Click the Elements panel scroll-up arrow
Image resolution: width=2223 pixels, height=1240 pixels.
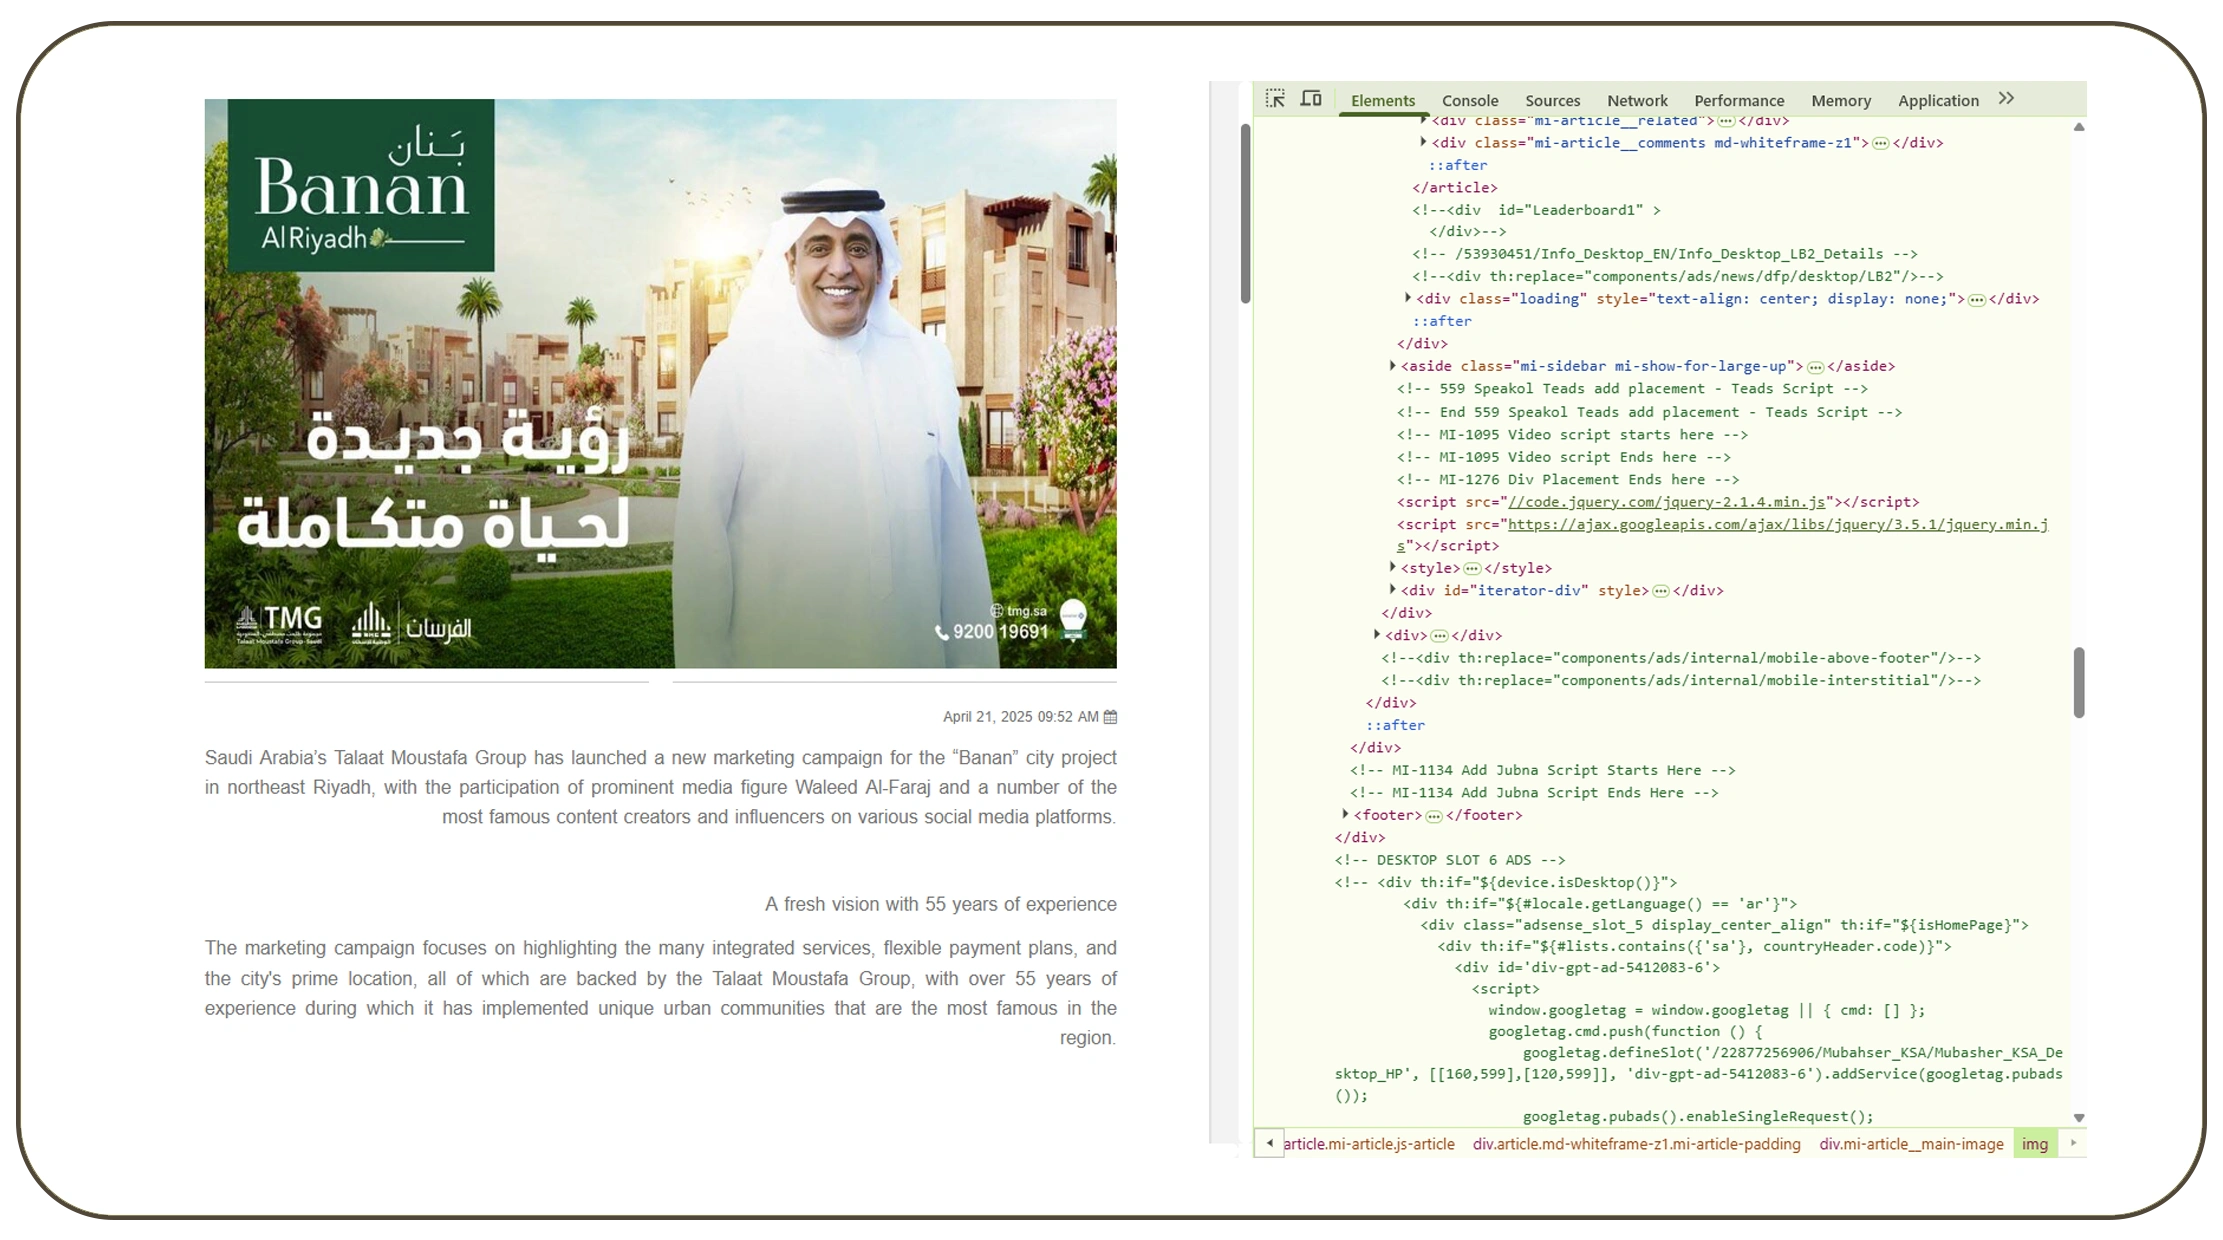(2079, 127)
